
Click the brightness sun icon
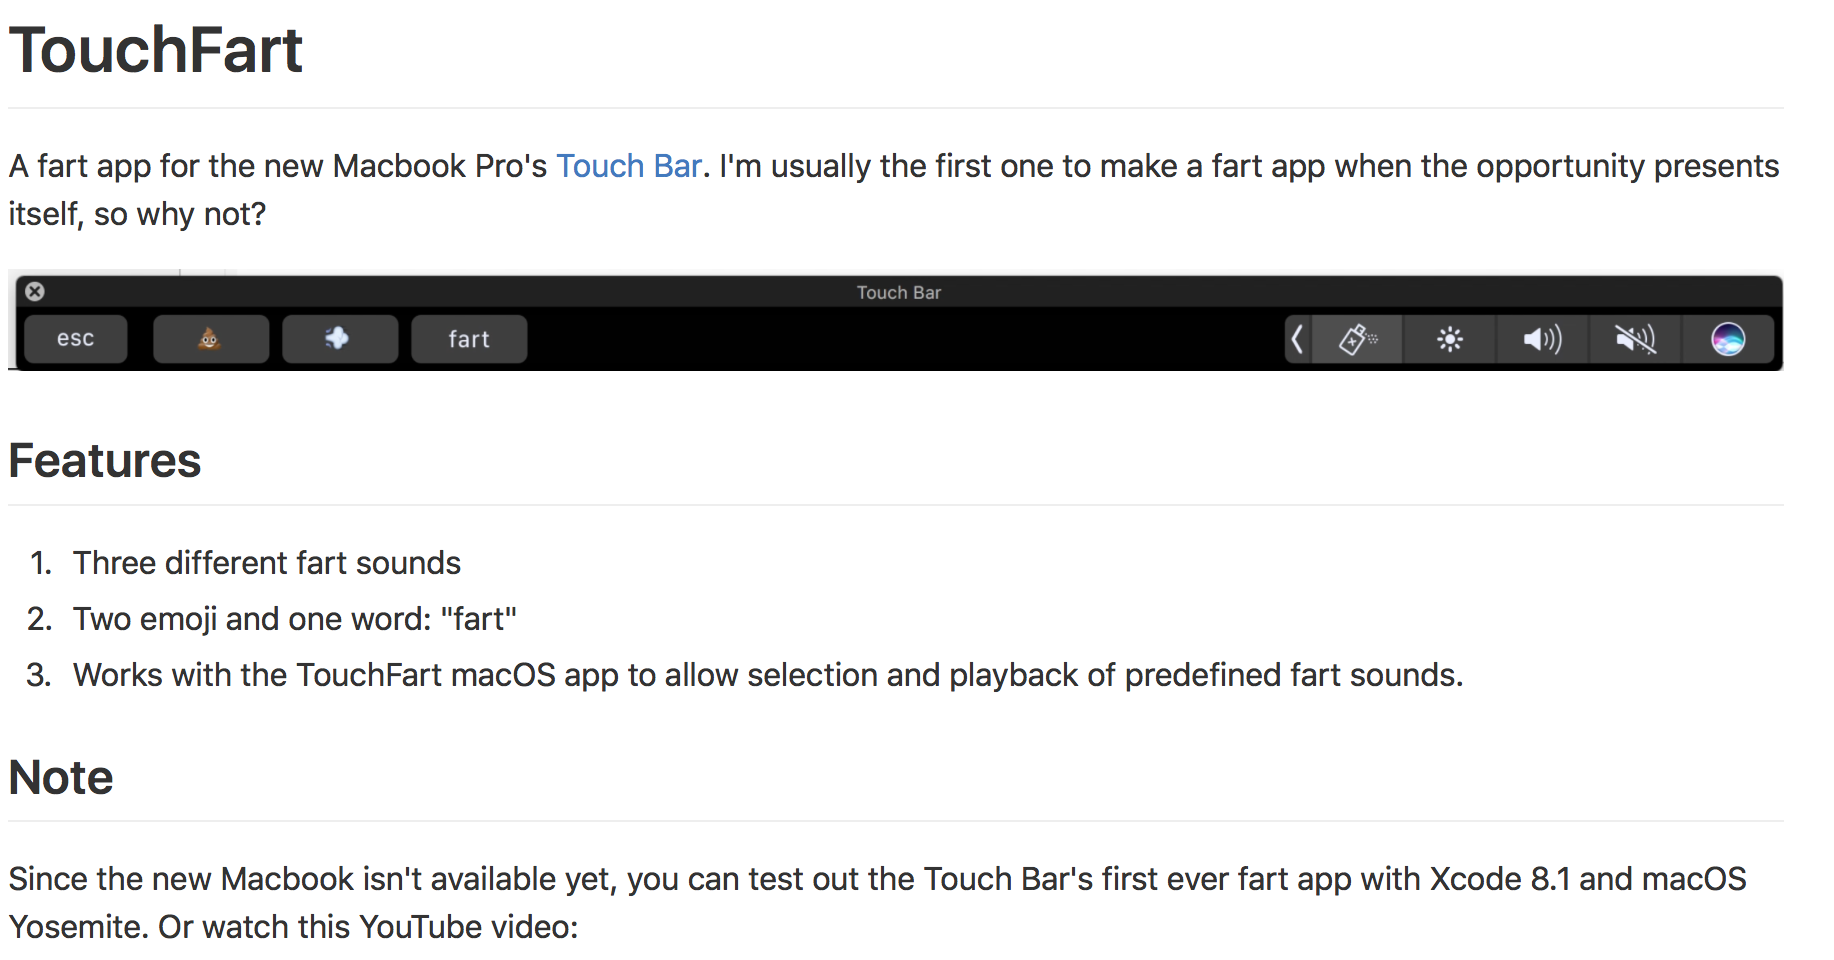point(1449,340)
